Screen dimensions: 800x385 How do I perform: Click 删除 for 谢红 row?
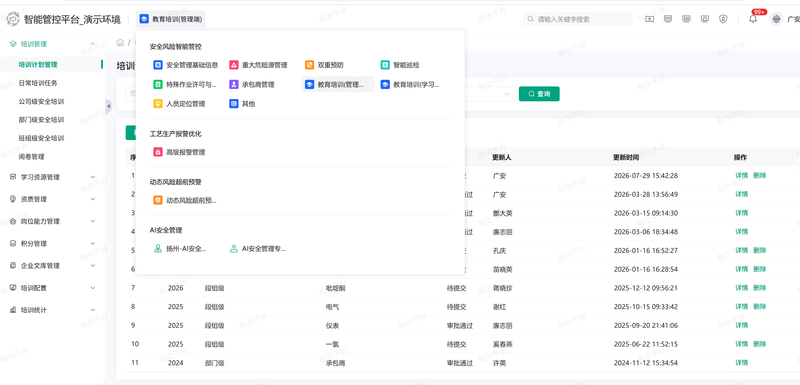(760, 306)
